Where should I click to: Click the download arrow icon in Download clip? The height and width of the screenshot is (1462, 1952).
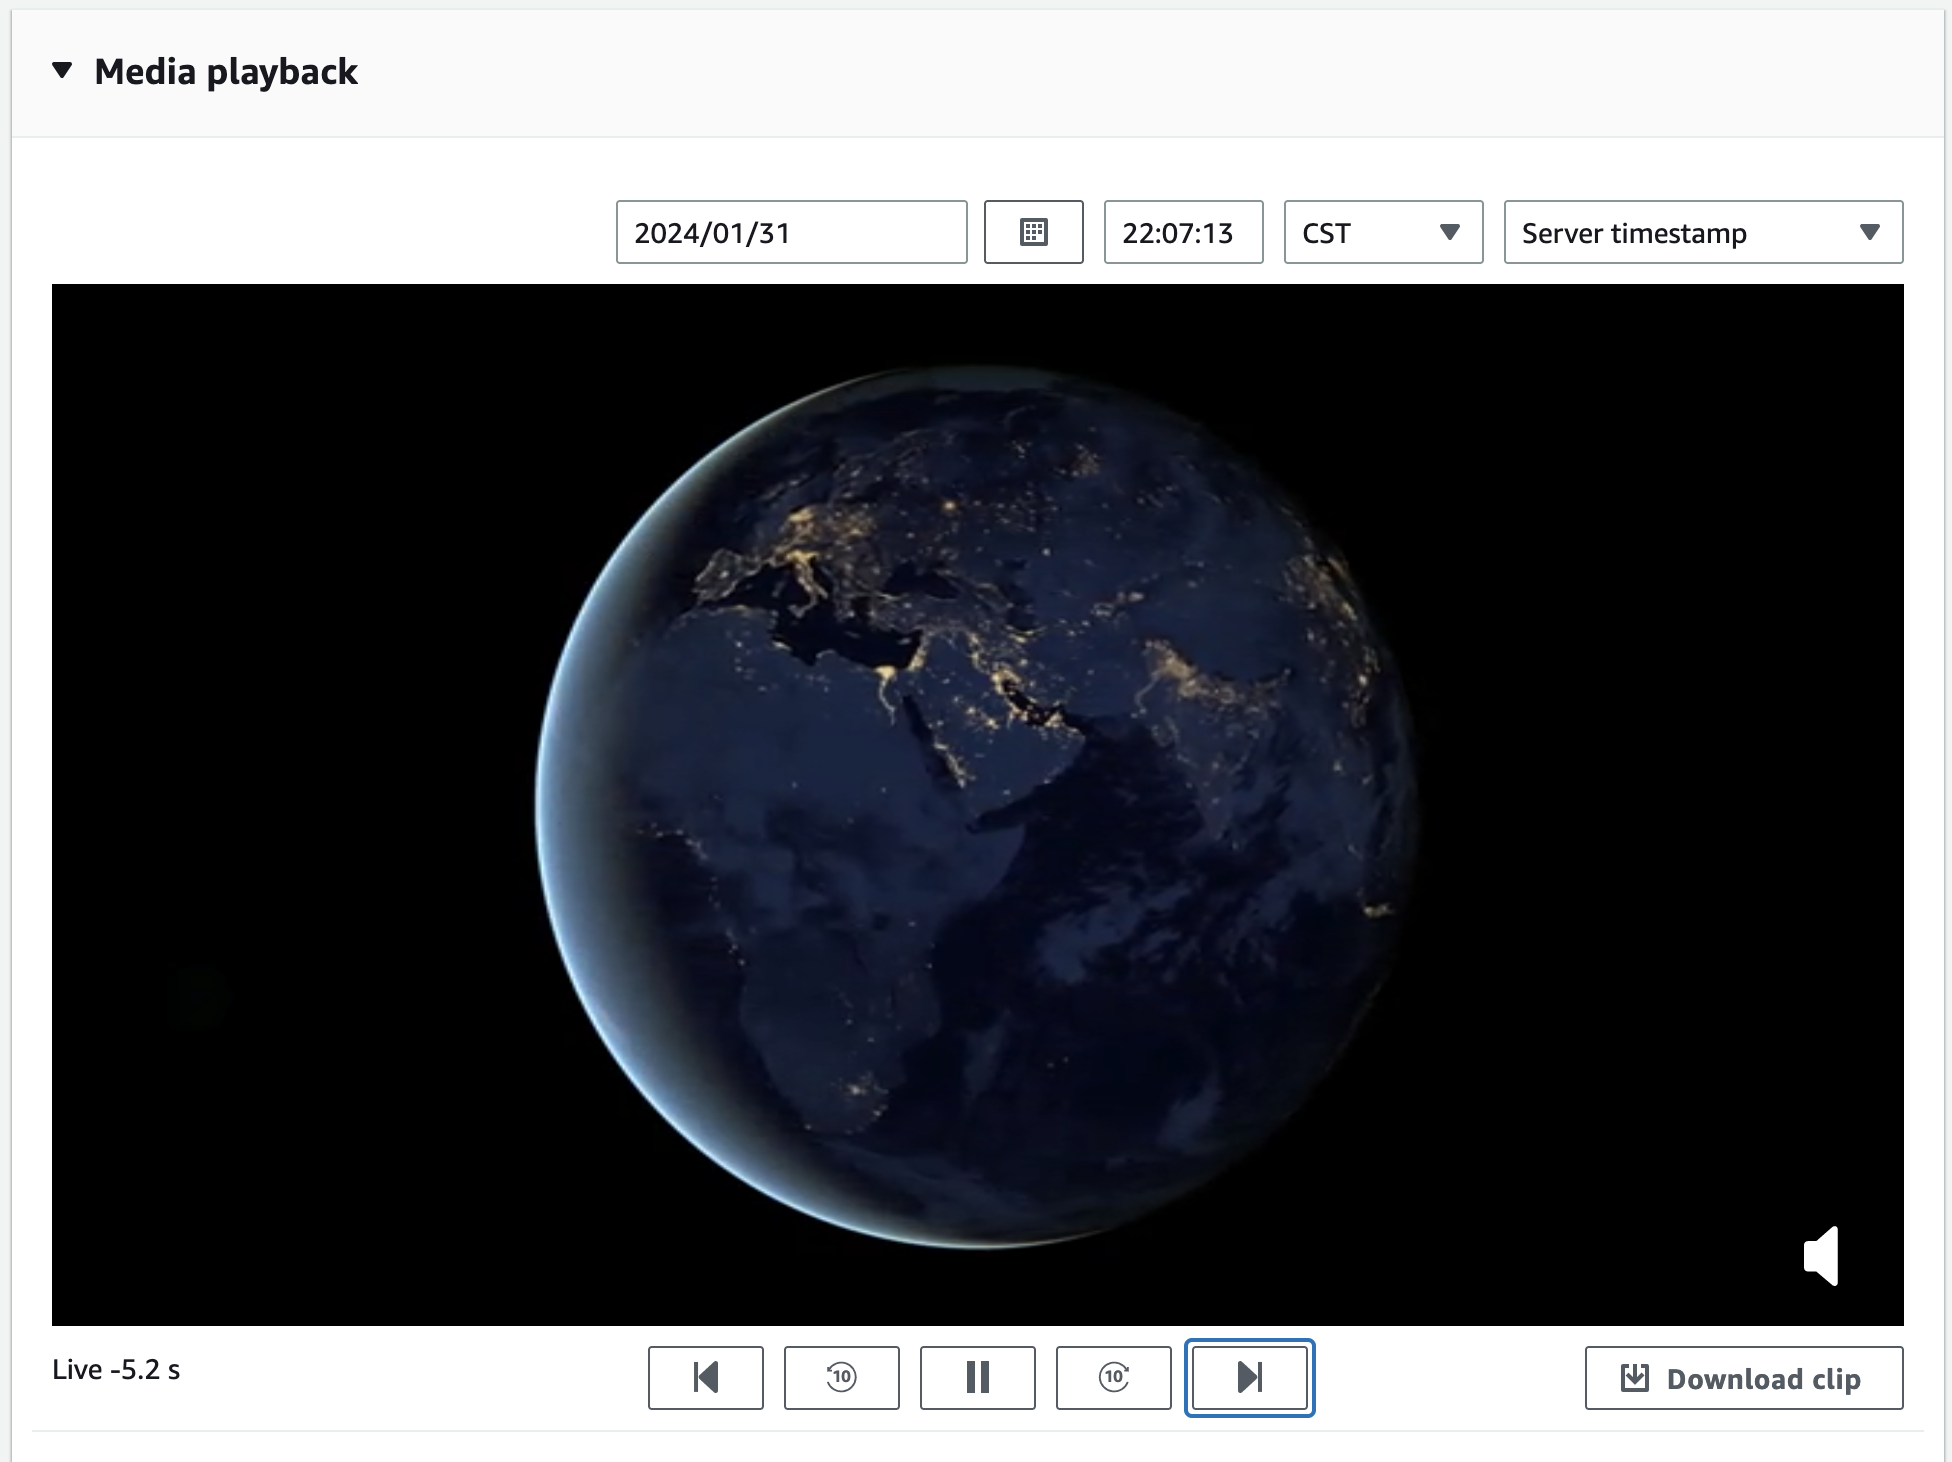click(1634, 1378)
